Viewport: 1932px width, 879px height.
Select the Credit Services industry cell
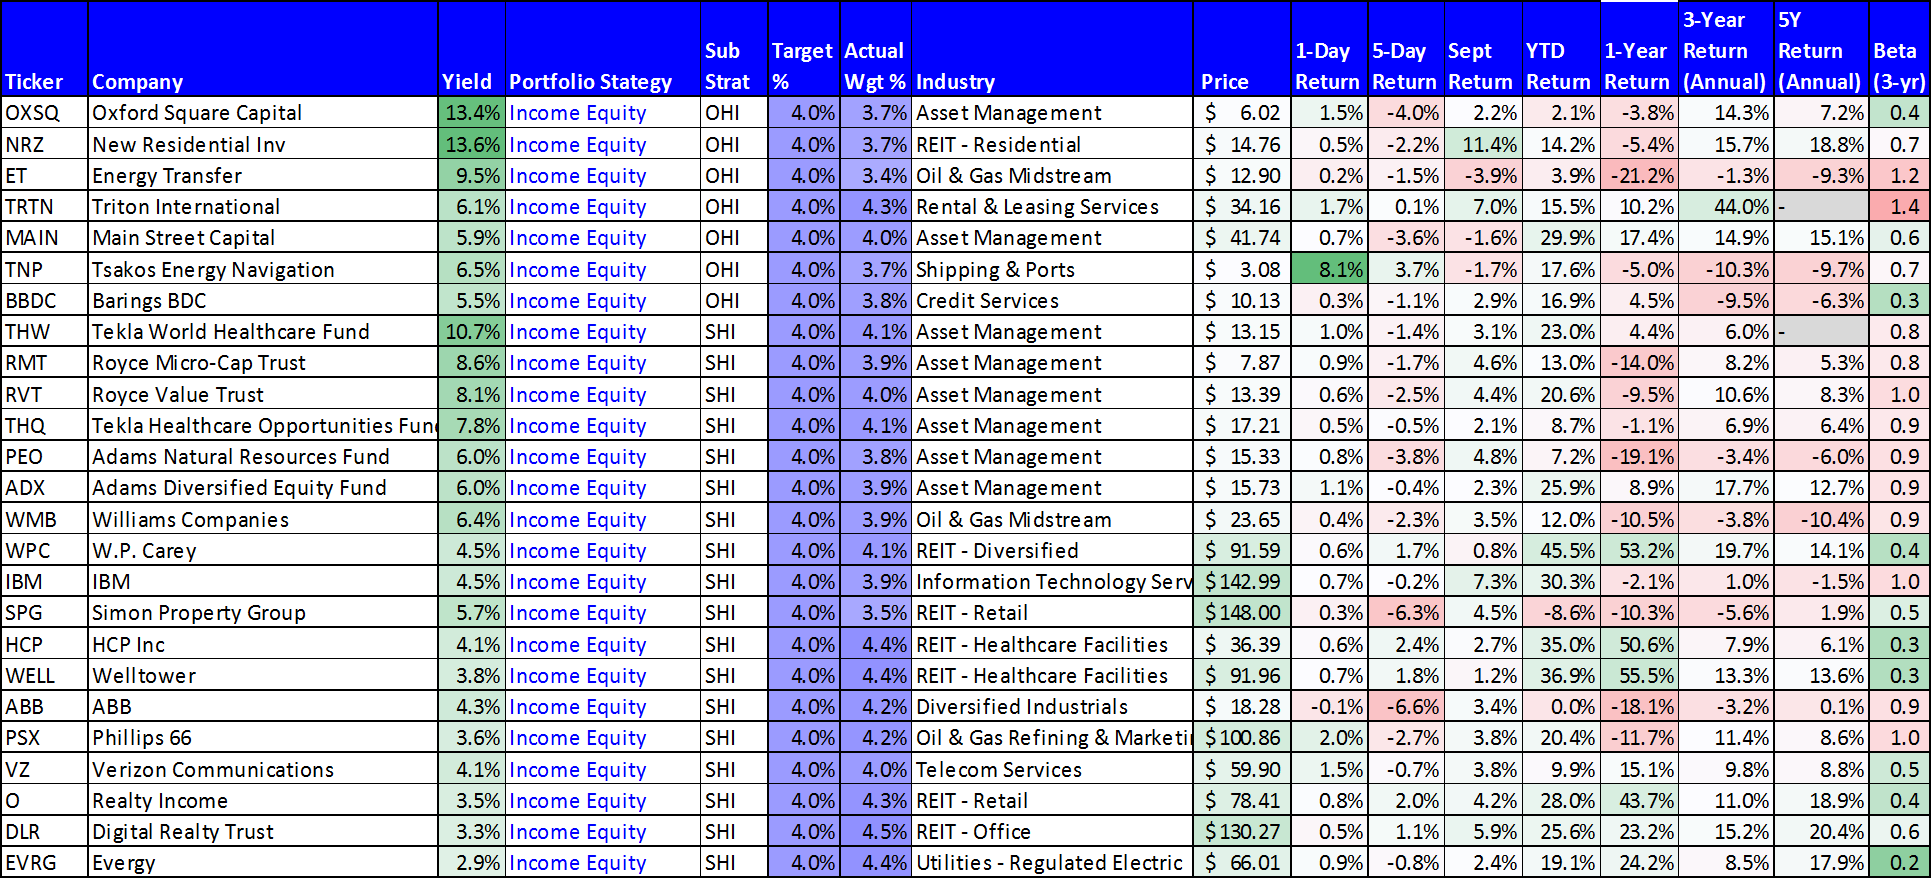[1052, 301]
